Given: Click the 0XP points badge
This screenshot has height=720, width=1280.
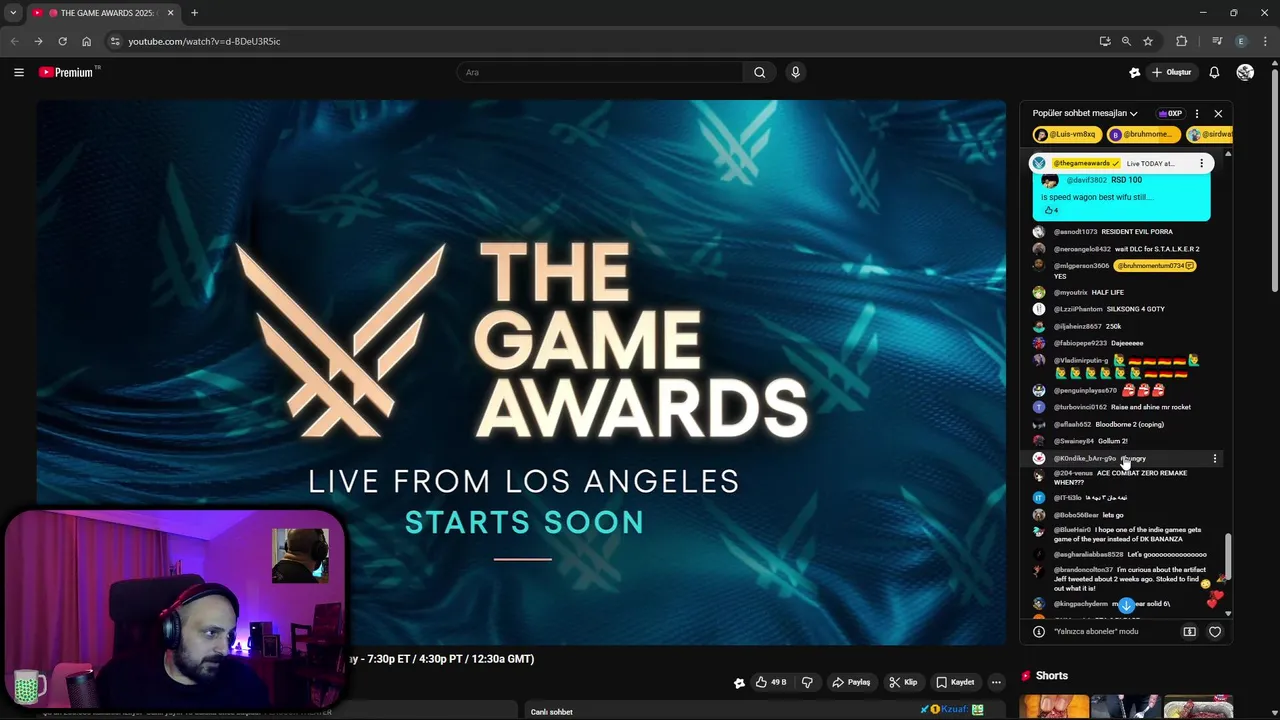Looking at the screenshot, I should 1170,113.
